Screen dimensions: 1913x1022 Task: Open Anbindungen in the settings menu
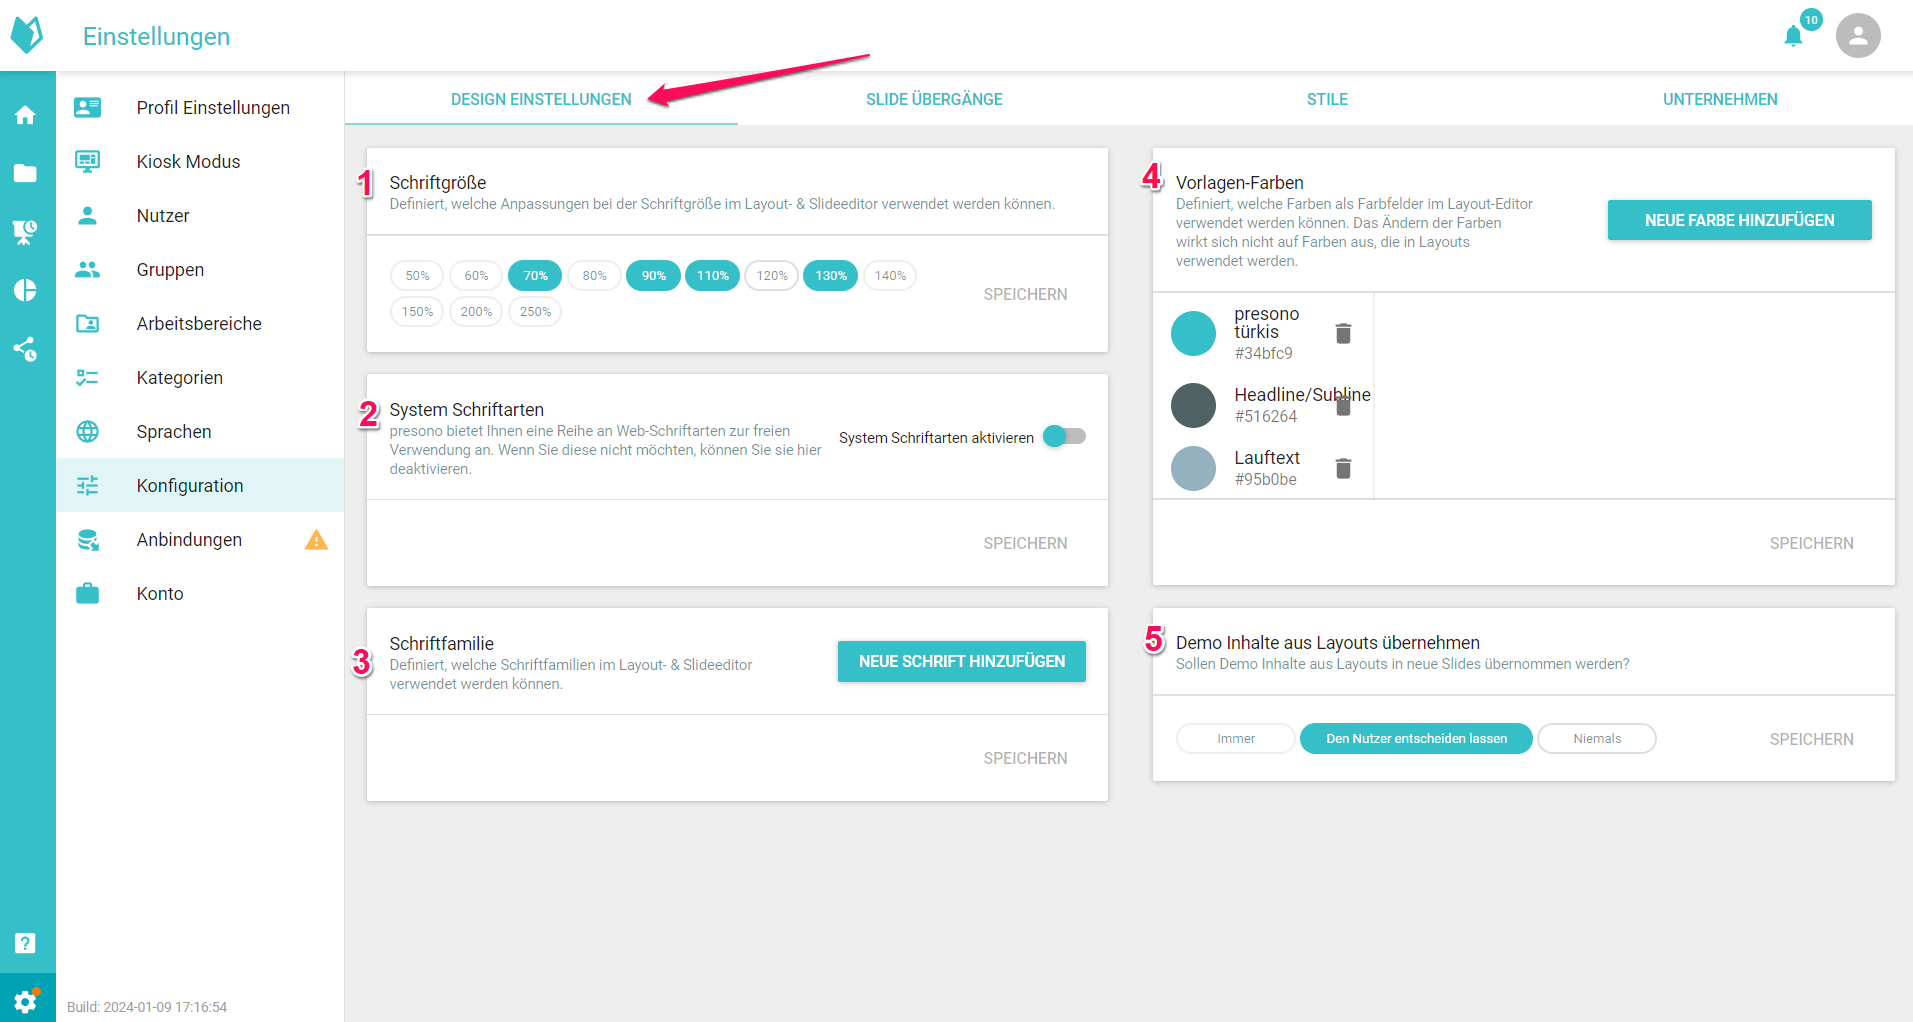[x=189, y=540]
